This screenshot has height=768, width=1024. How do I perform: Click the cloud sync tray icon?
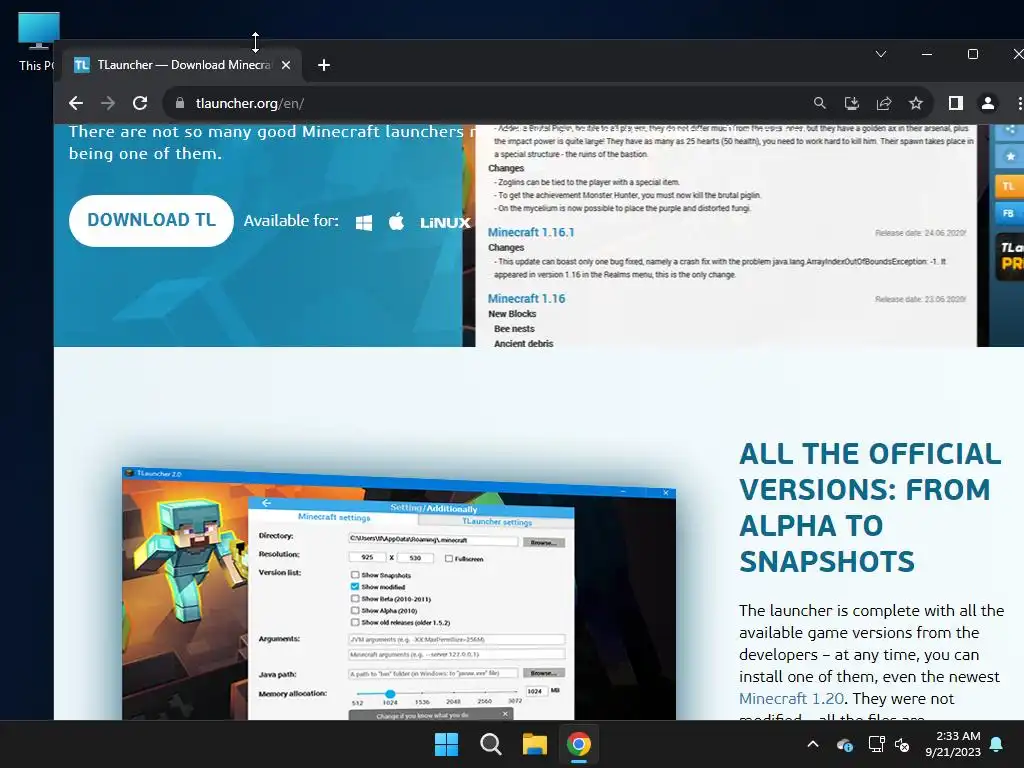tap(844, 744)
